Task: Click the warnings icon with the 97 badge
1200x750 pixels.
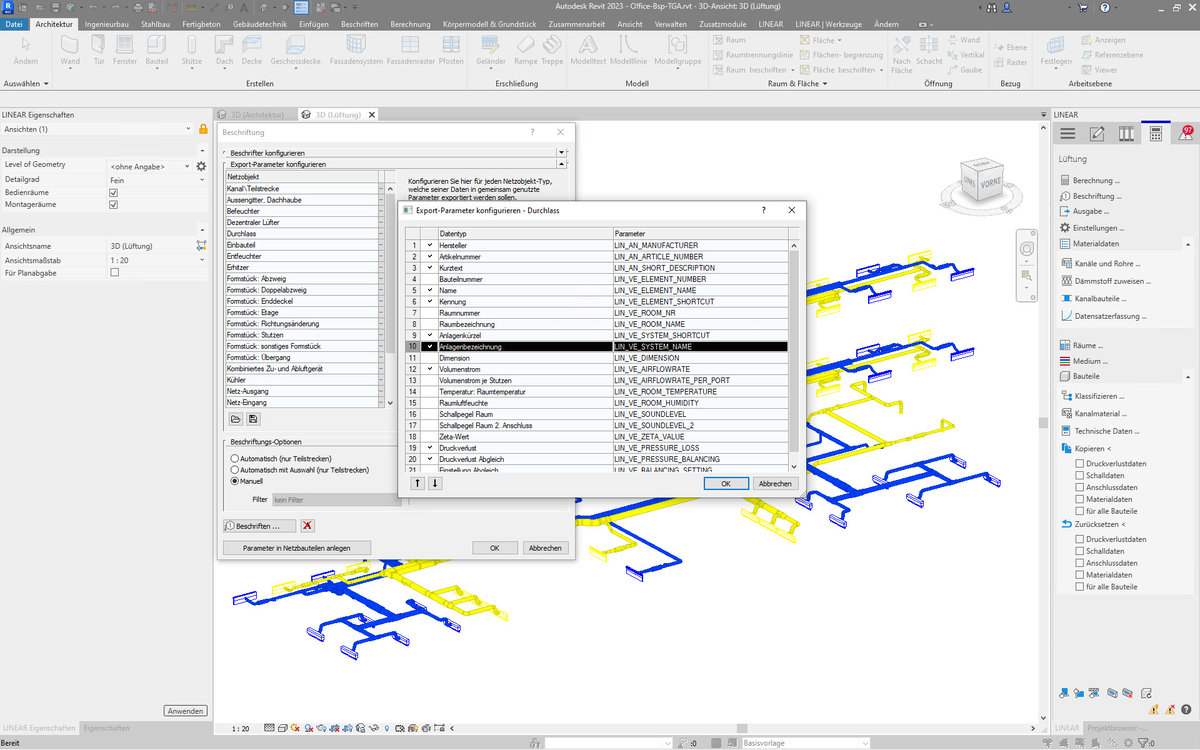Action: [x=1184, y=134]
